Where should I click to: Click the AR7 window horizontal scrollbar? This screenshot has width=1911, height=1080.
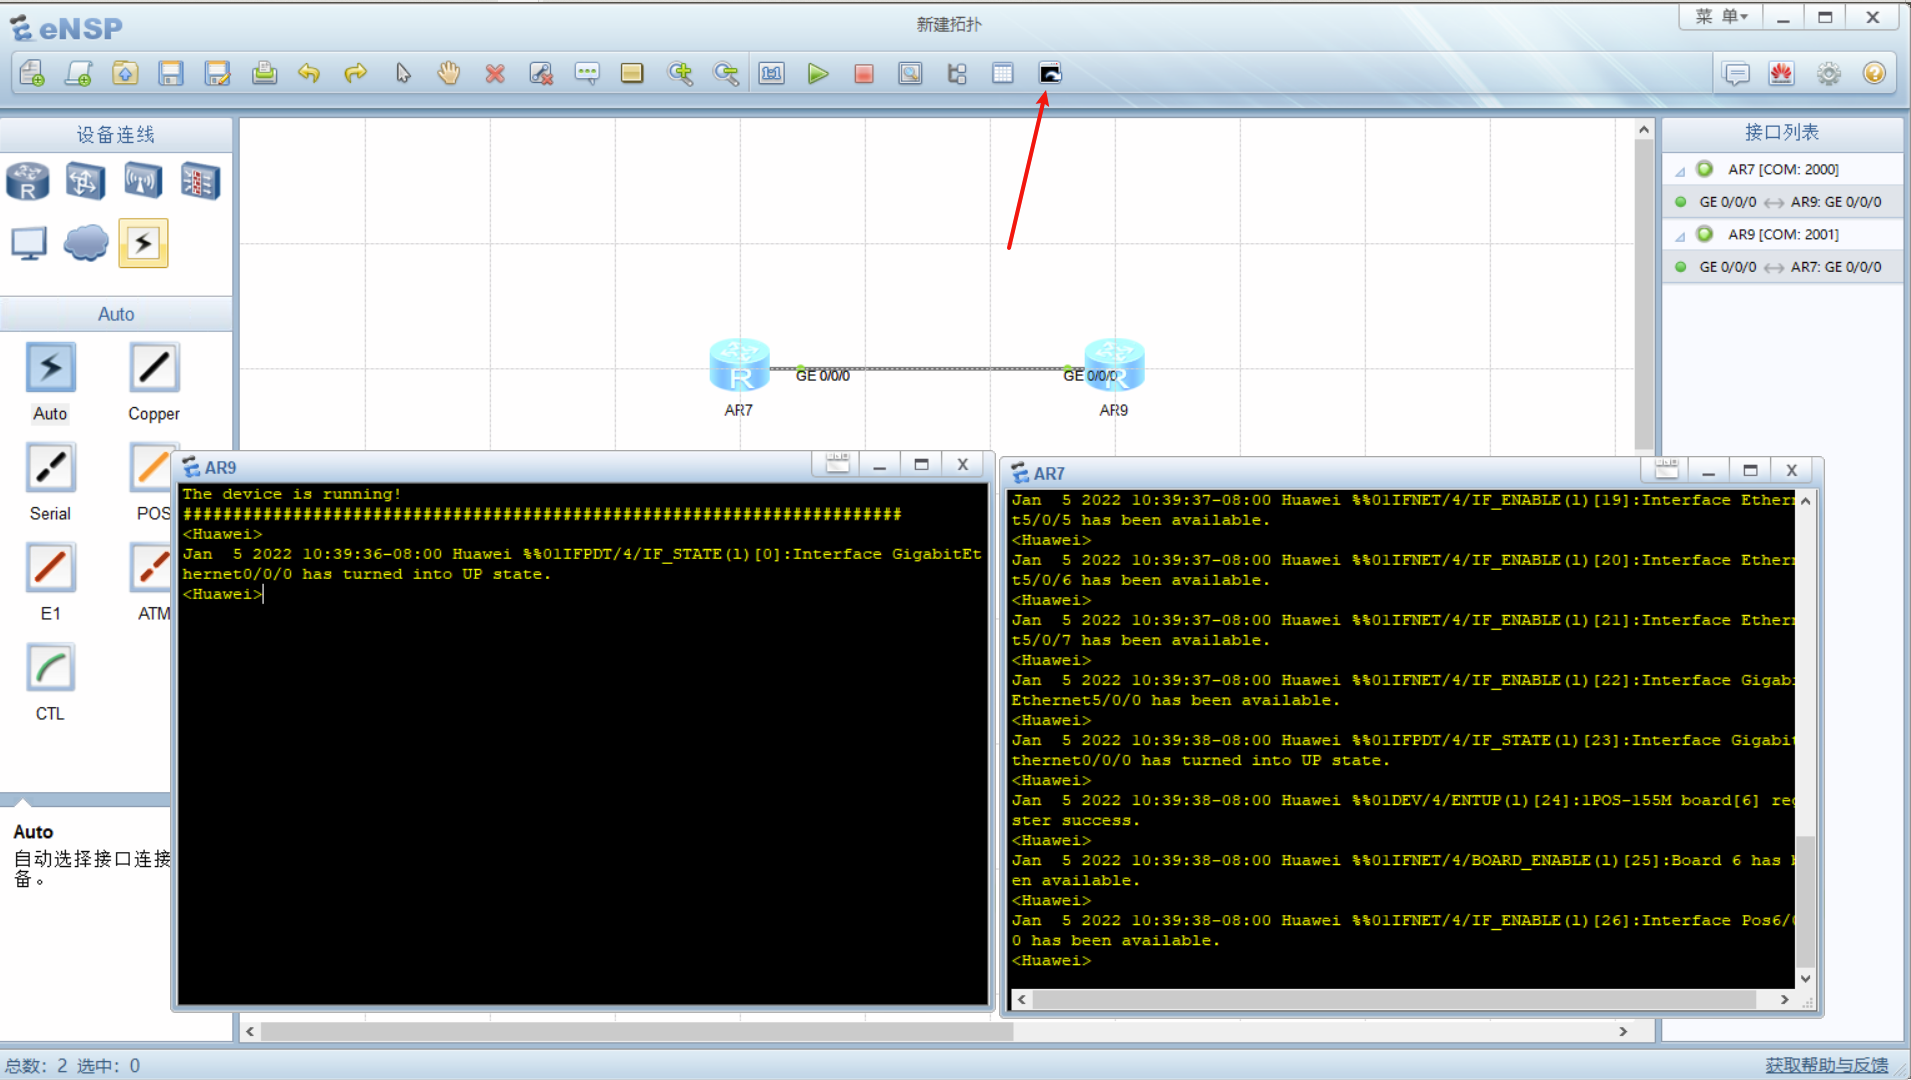[1394, 999]
